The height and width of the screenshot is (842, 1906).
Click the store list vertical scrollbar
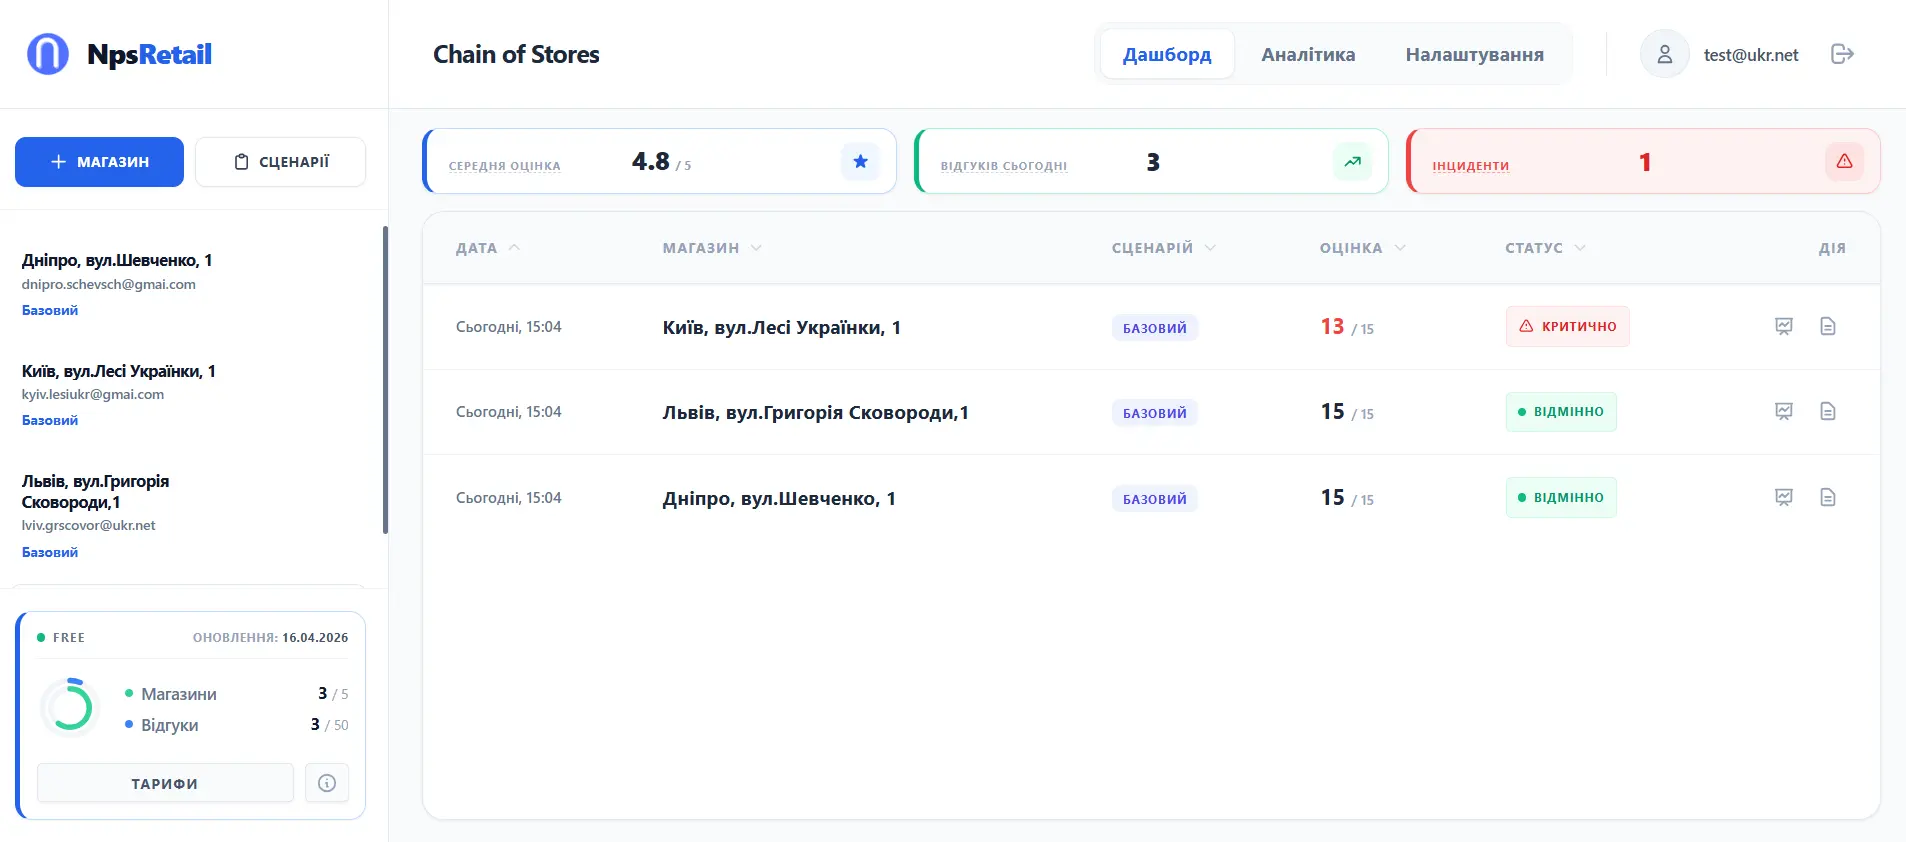[385, 380]
